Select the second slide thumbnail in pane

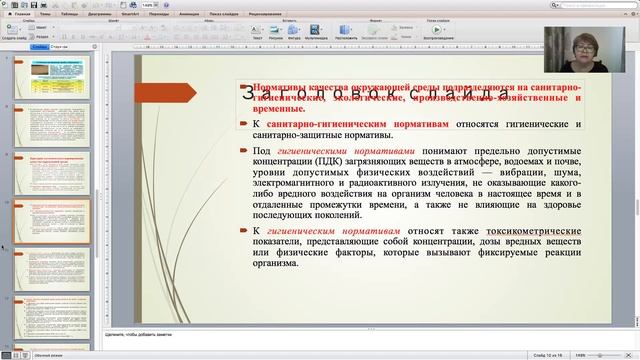[52, 125]
